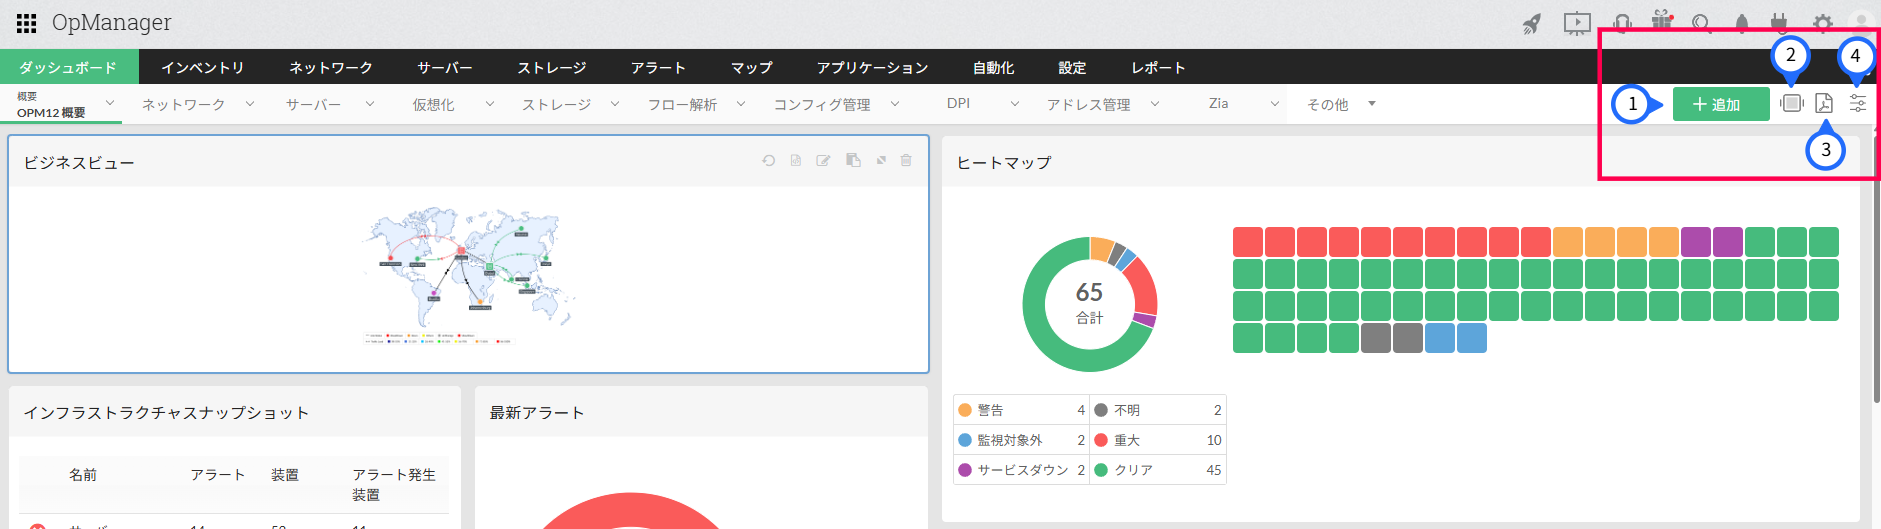Open the レポート menu item
The image size is (1881, 529).
pos(1158,67)
